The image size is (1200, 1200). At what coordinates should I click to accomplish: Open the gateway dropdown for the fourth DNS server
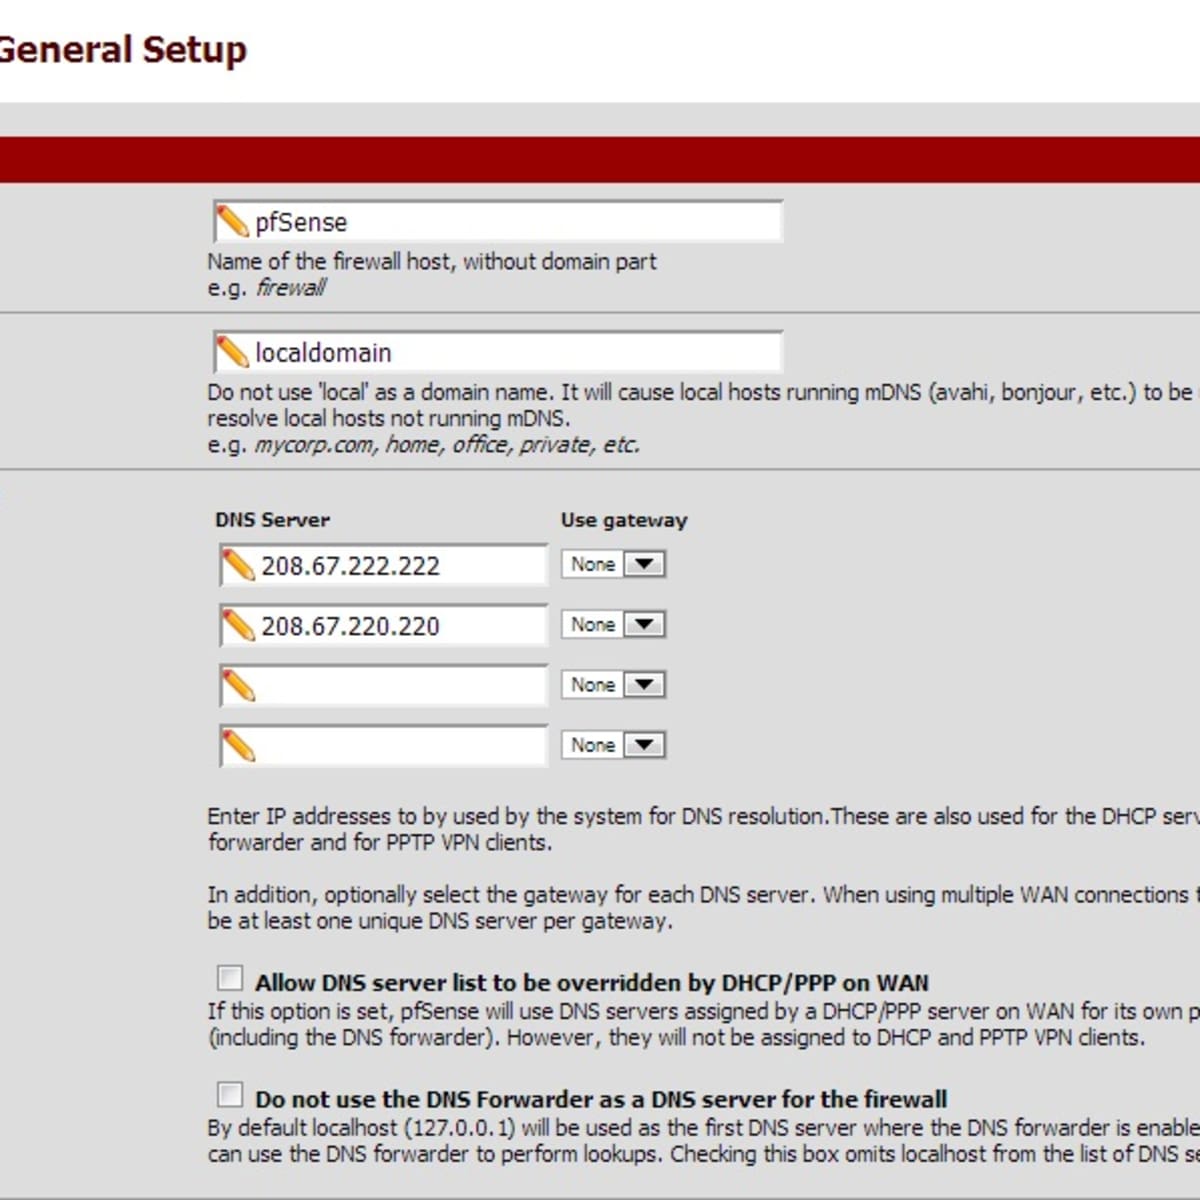[643, 744]
